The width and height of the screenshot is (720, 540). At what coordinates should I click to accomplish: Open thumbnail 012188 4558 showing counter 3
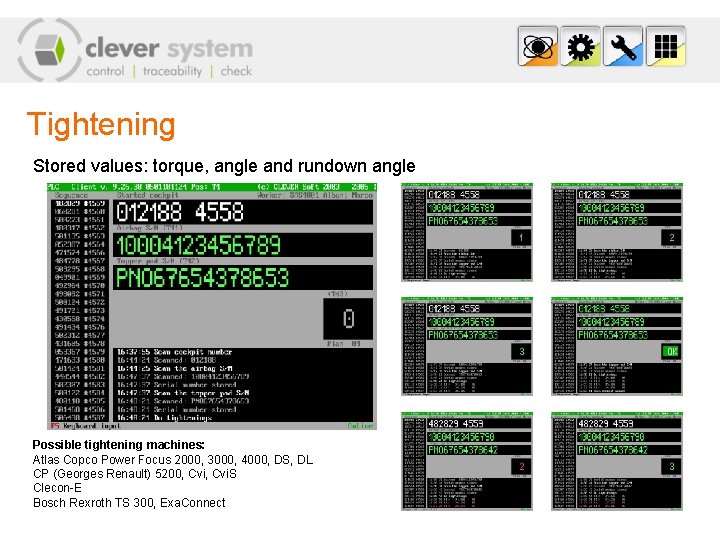(467, 346)
